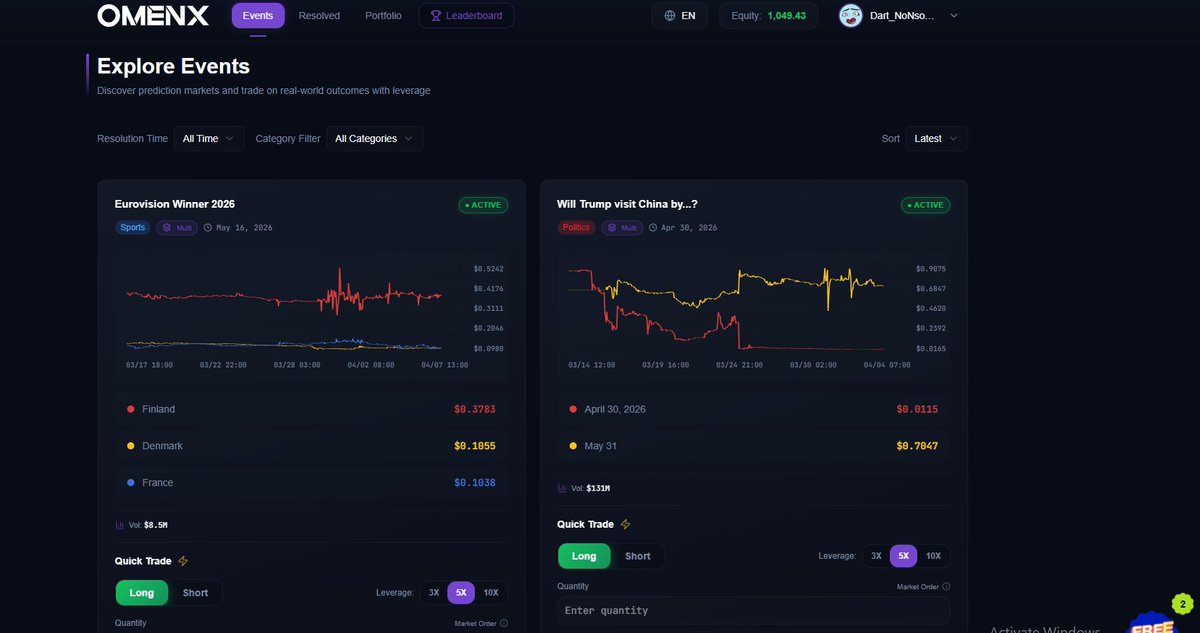Open the Resolution Time All Time dropdown
The image size is (1200, 633).
tap(208, 139)
